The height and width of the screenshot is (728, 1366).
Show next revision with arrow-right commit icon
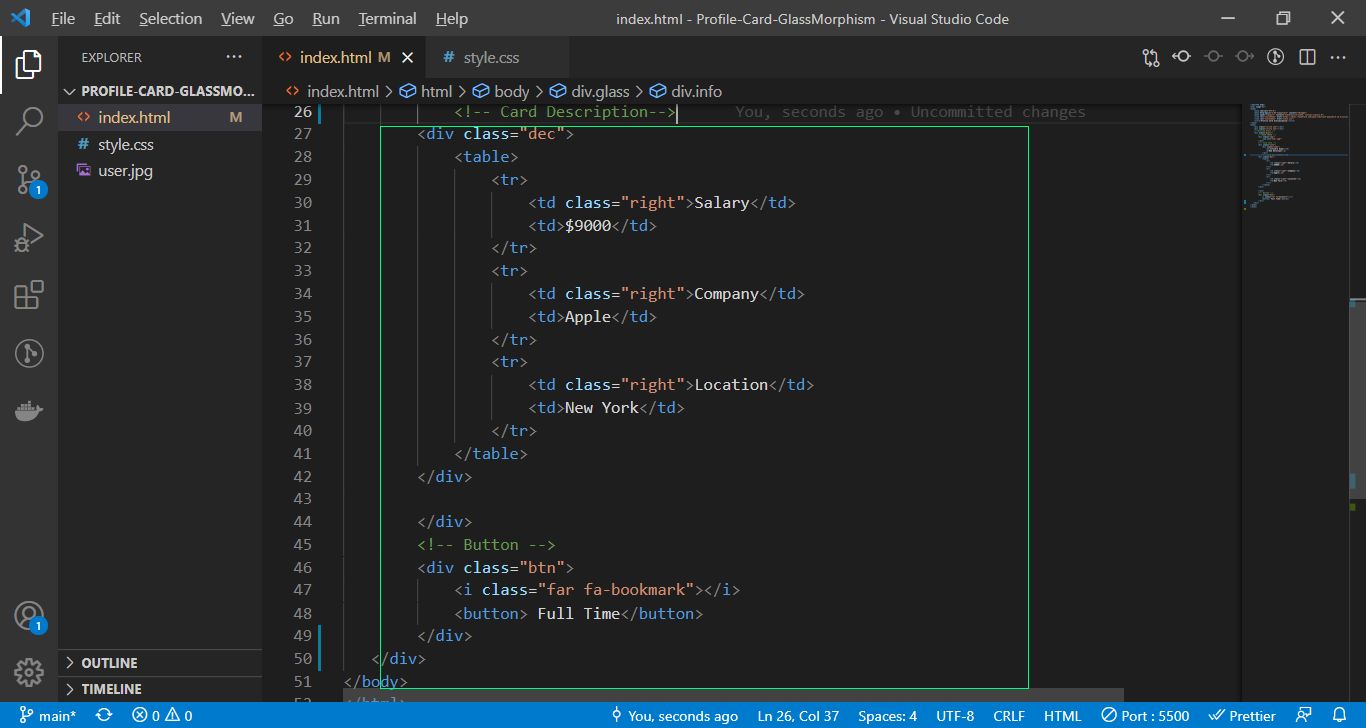(1244, 57)
